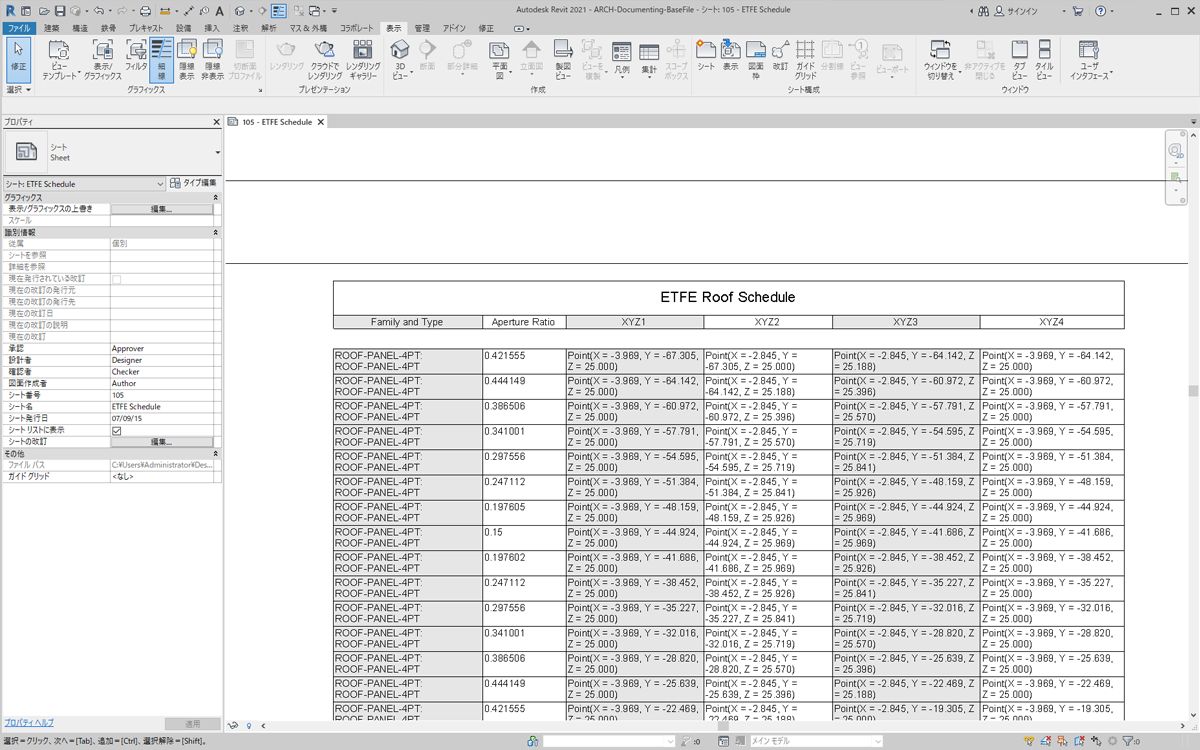Click 編集 button for 表示/グラフィックスの上書き
Image resolution: width=1200 pixels, height=750 pixels.
click(x=161, y=209)
